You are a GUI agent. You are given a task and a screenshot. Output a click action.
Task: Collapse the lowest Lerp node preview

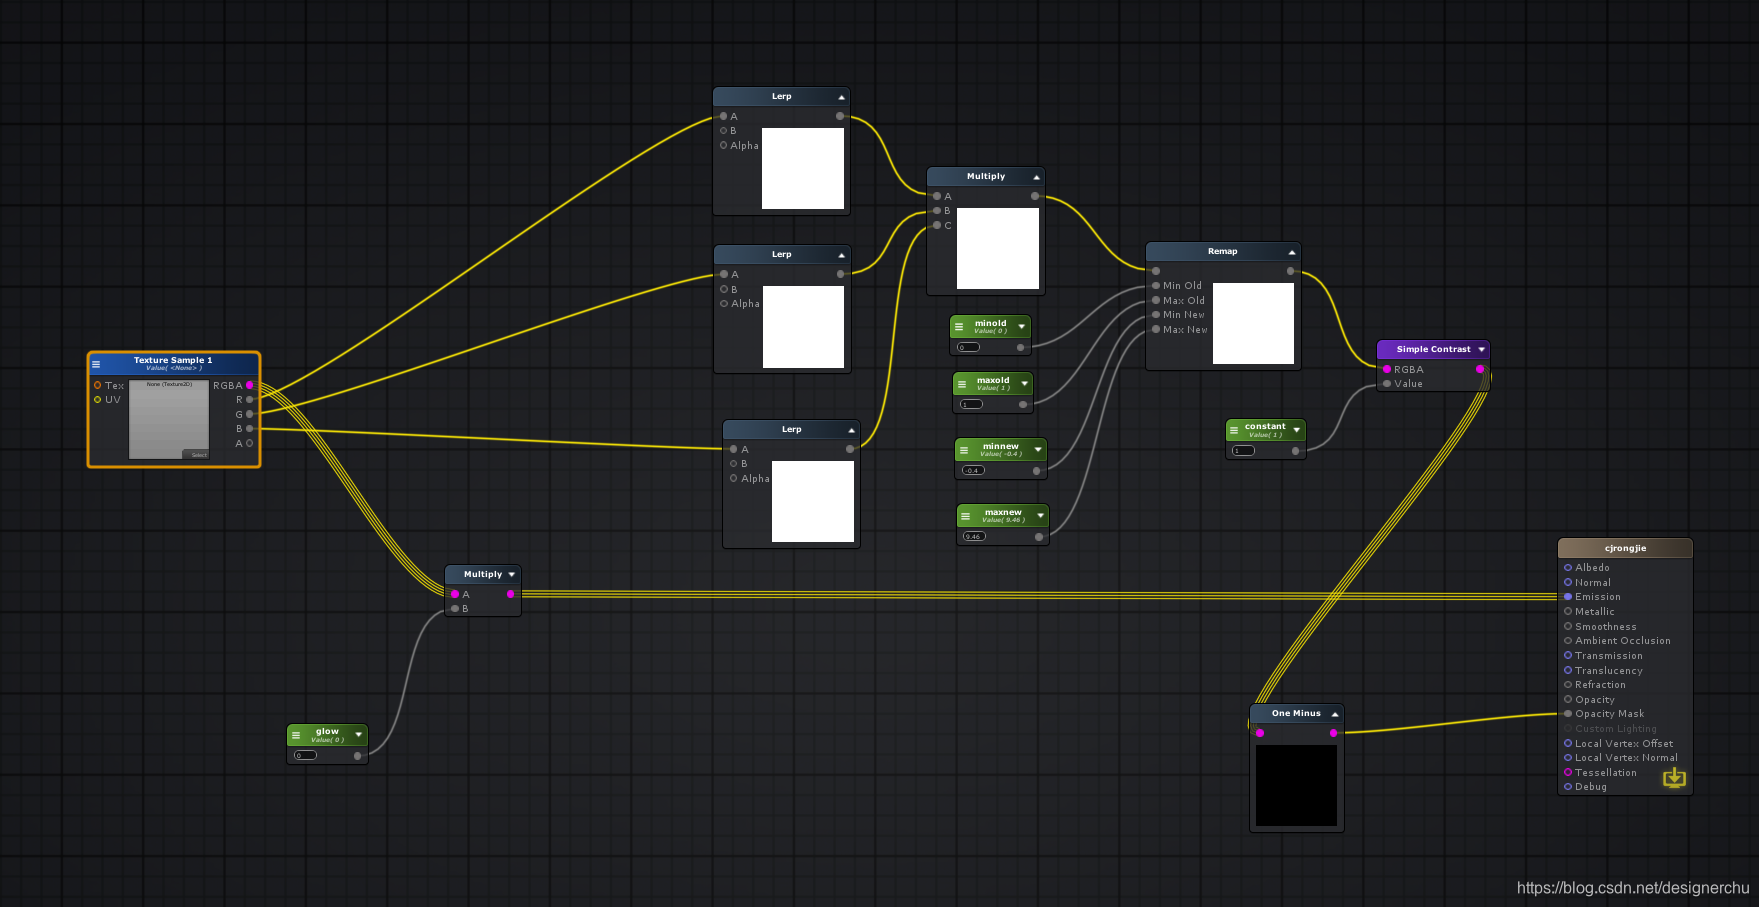click(851, 430)
